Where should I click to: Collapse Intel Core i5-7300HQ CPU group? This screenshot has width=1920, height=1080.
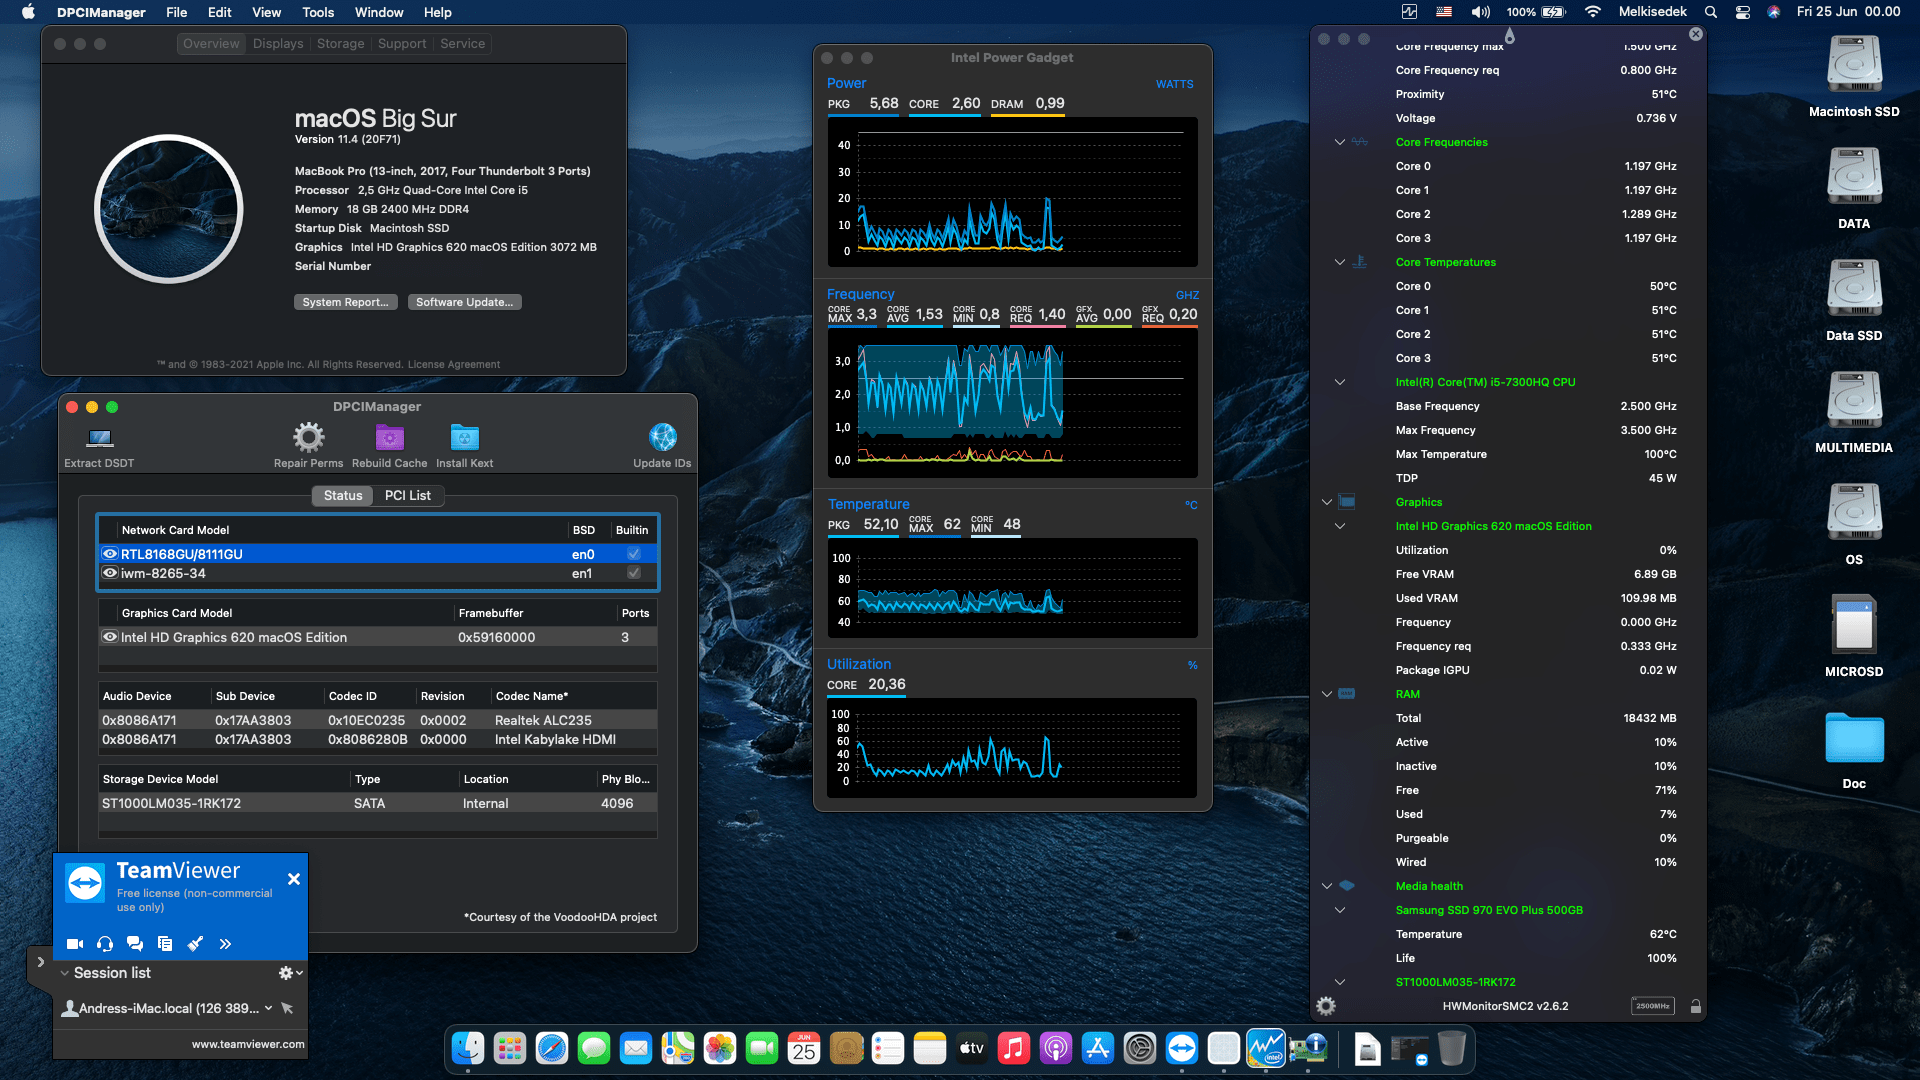tap(1340, 382)
